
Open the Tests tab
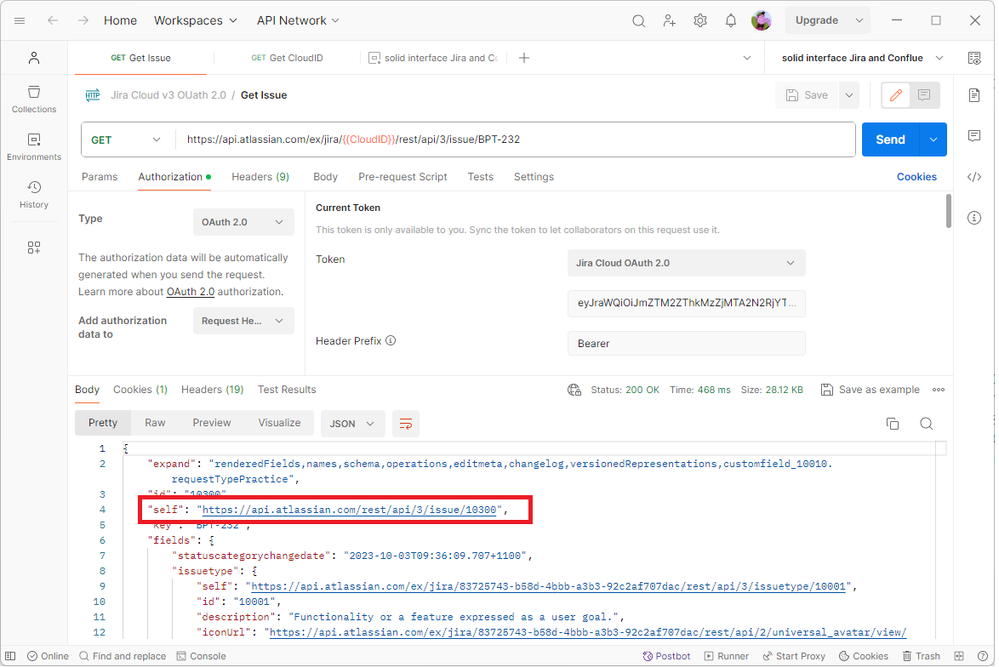point(480,177)
